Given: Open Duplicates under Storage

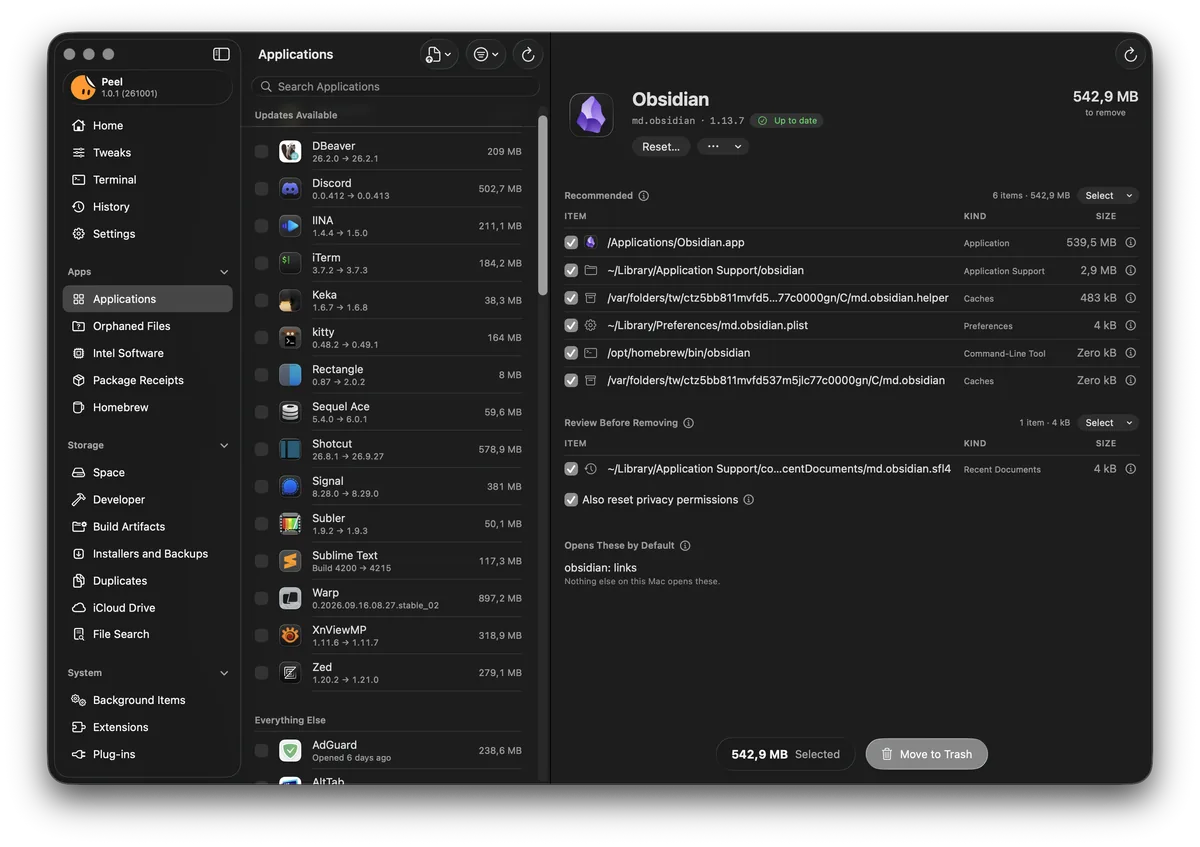Looking at the screenshot, I should 147,580.
